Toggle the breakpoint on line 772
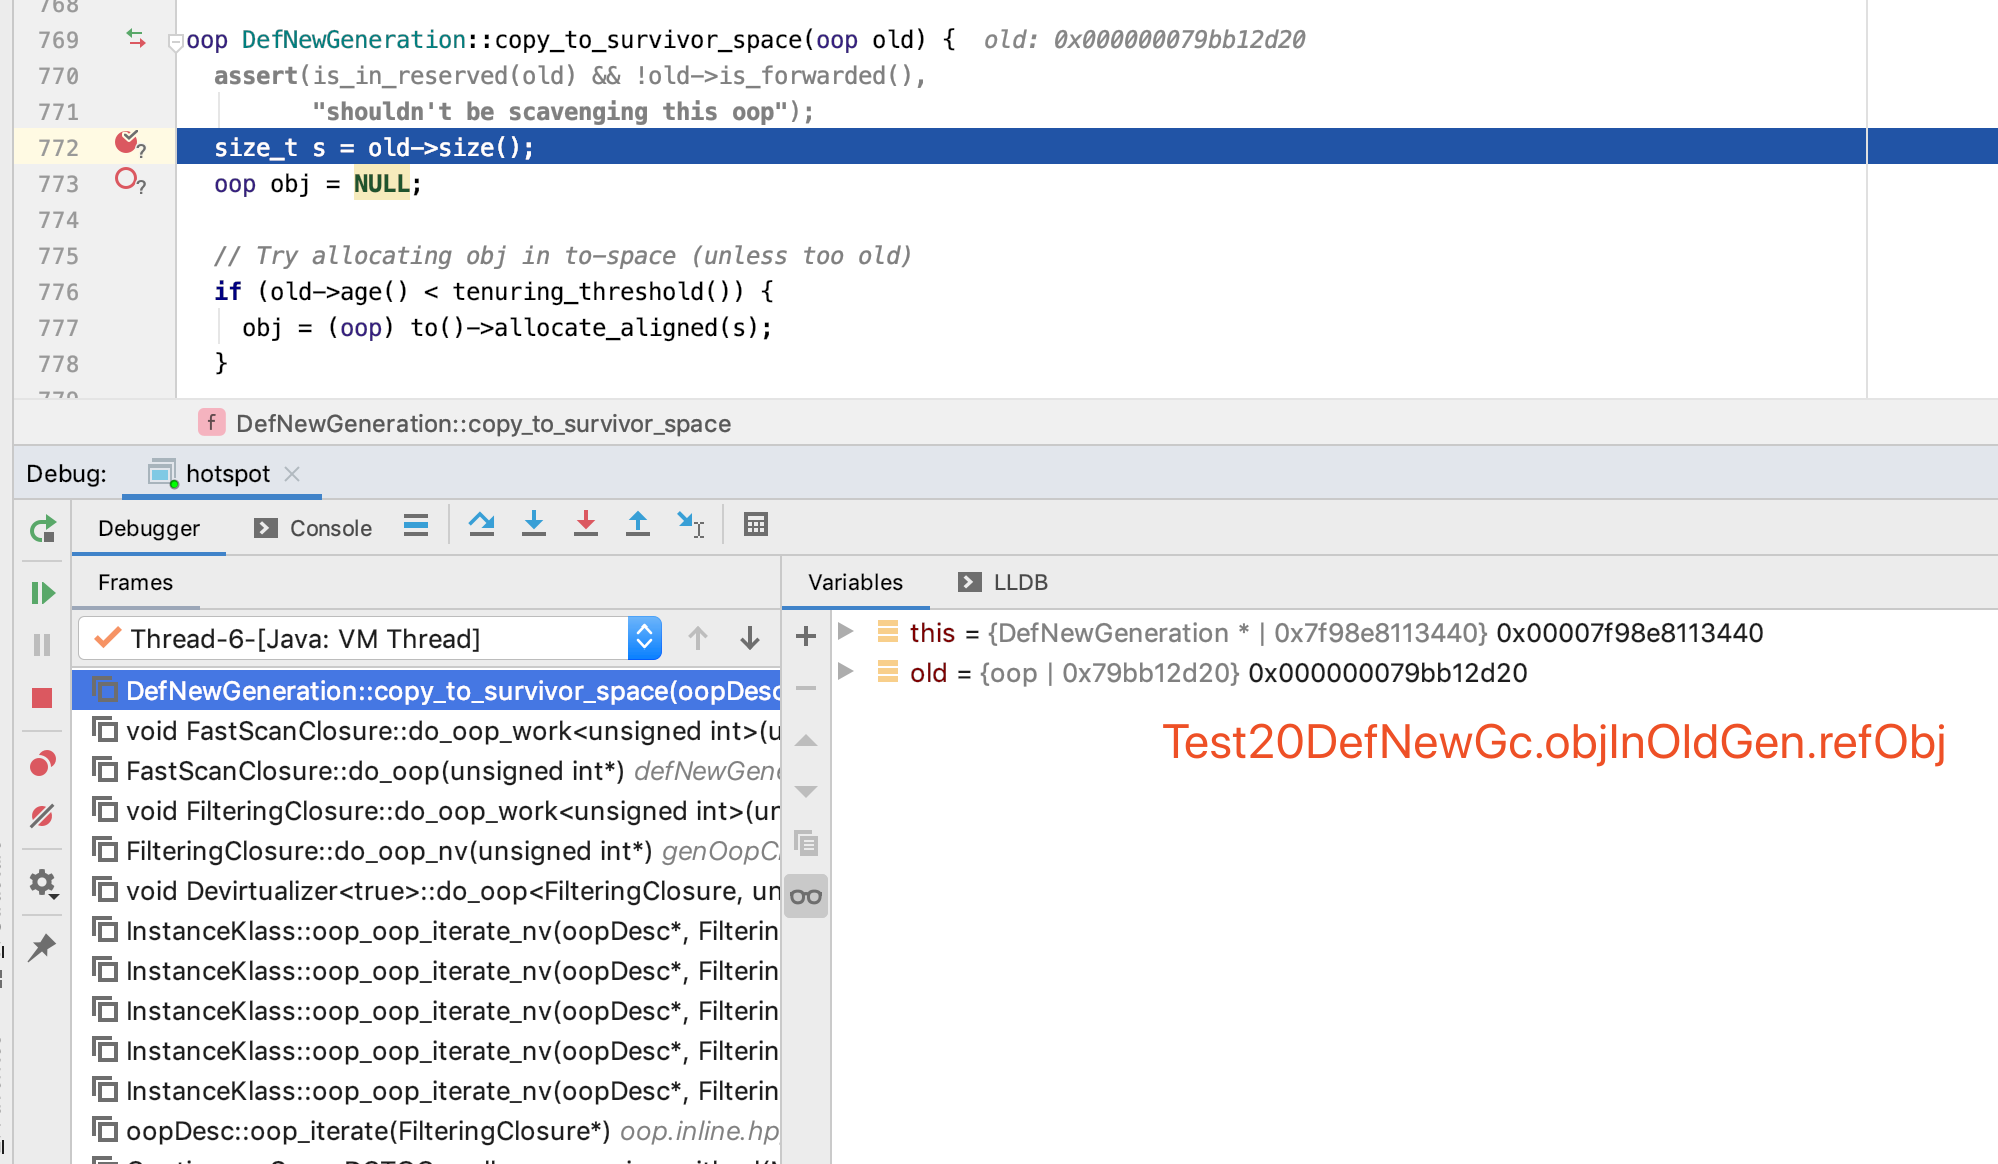This screenshot has height=1164, width=1998. point(126,143)
